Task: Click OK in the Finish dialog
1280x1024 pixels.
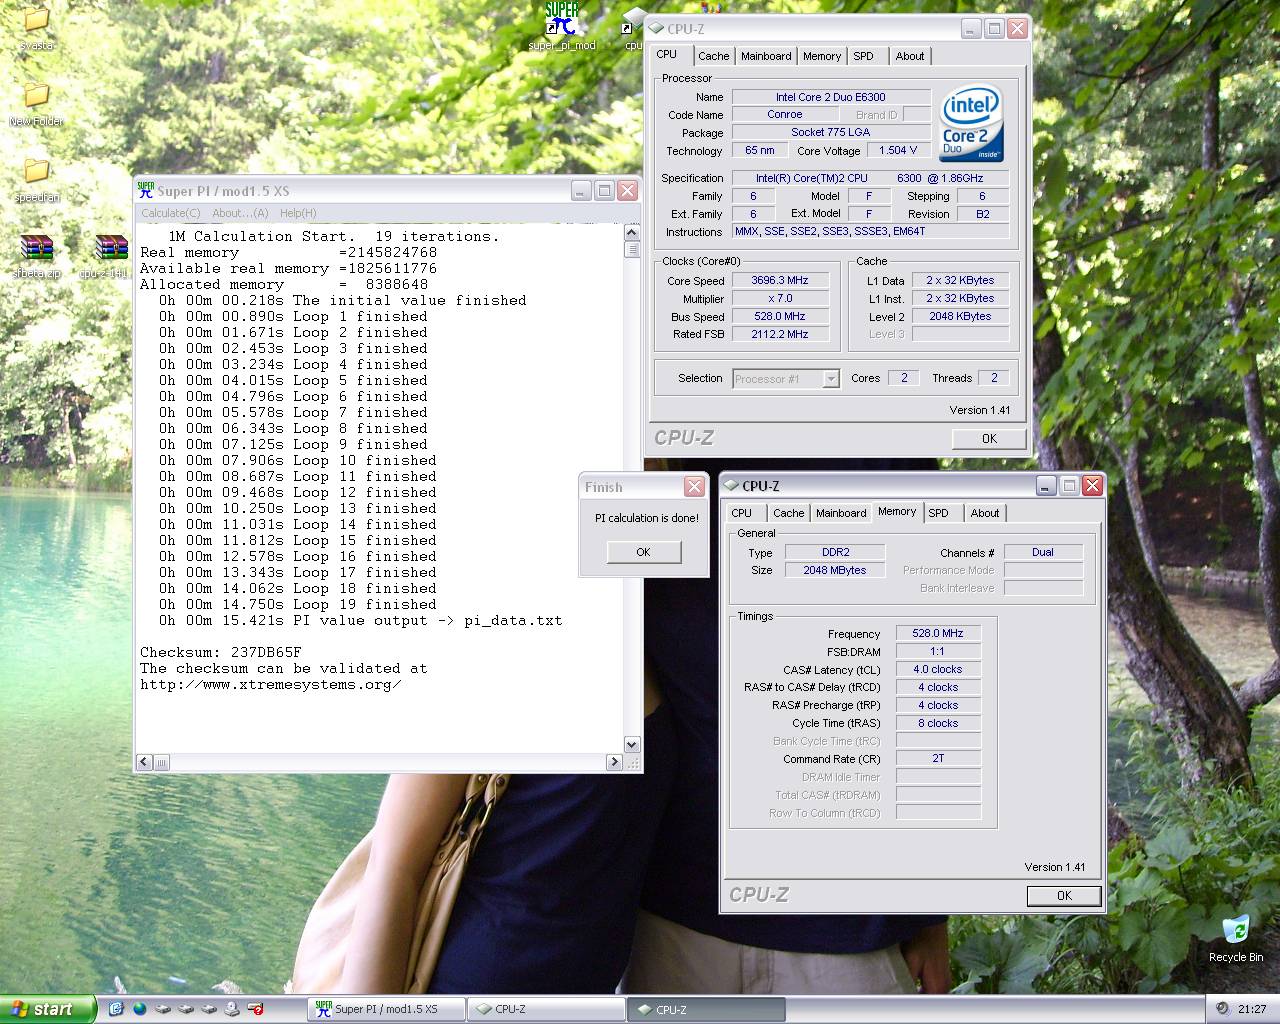Action: point(643,552)
